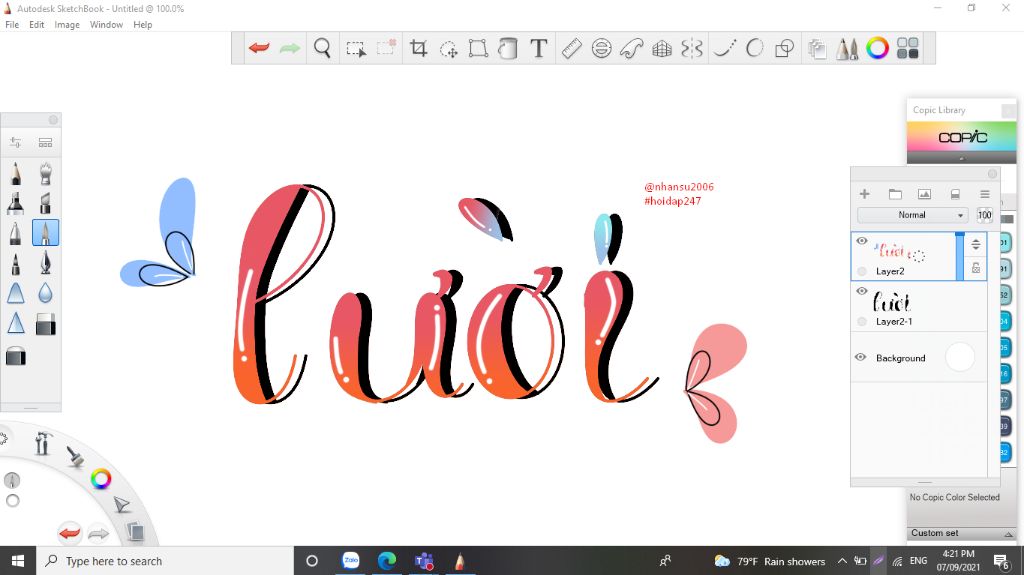Enable the Ellipse guide
The height and width of the screenshot is (575, 1024).
coord(601,48)
